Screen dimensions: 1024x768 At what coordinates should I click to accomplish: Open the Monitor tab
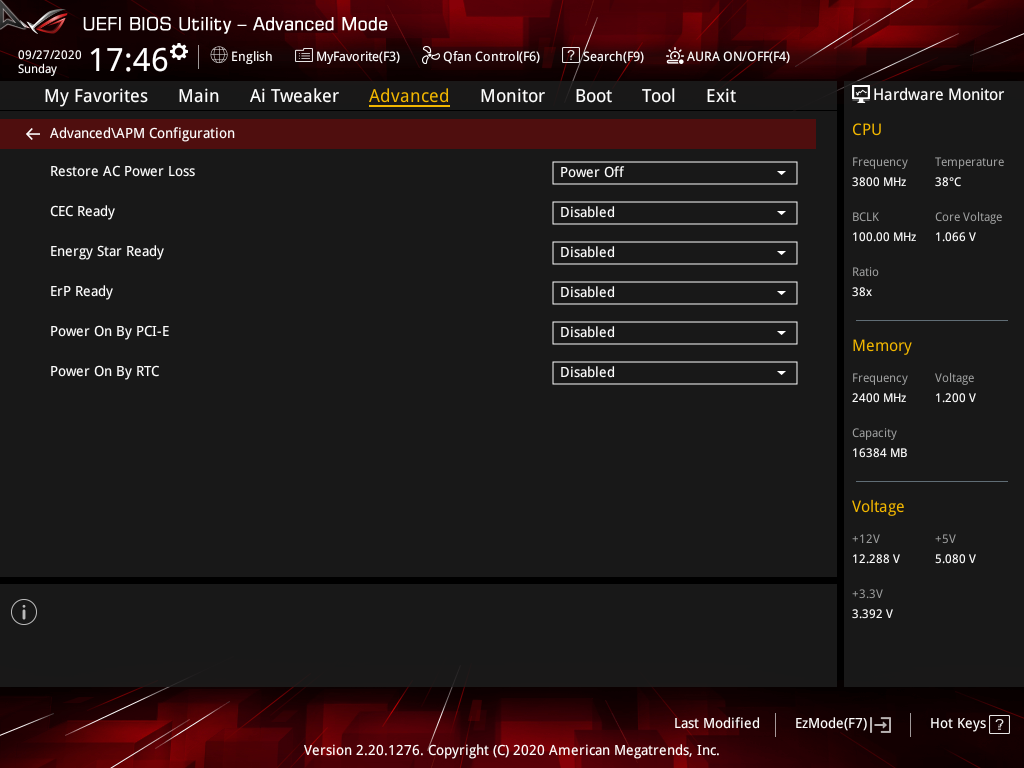[x=512, y=96]
